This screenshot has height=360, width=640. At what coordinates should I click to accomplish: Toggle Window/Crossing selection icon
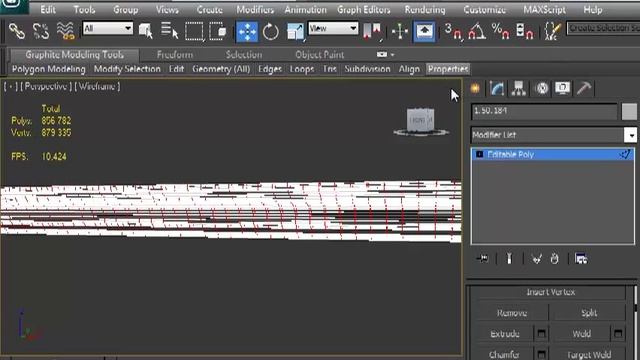pyautogui.click(x=218, y=31)
